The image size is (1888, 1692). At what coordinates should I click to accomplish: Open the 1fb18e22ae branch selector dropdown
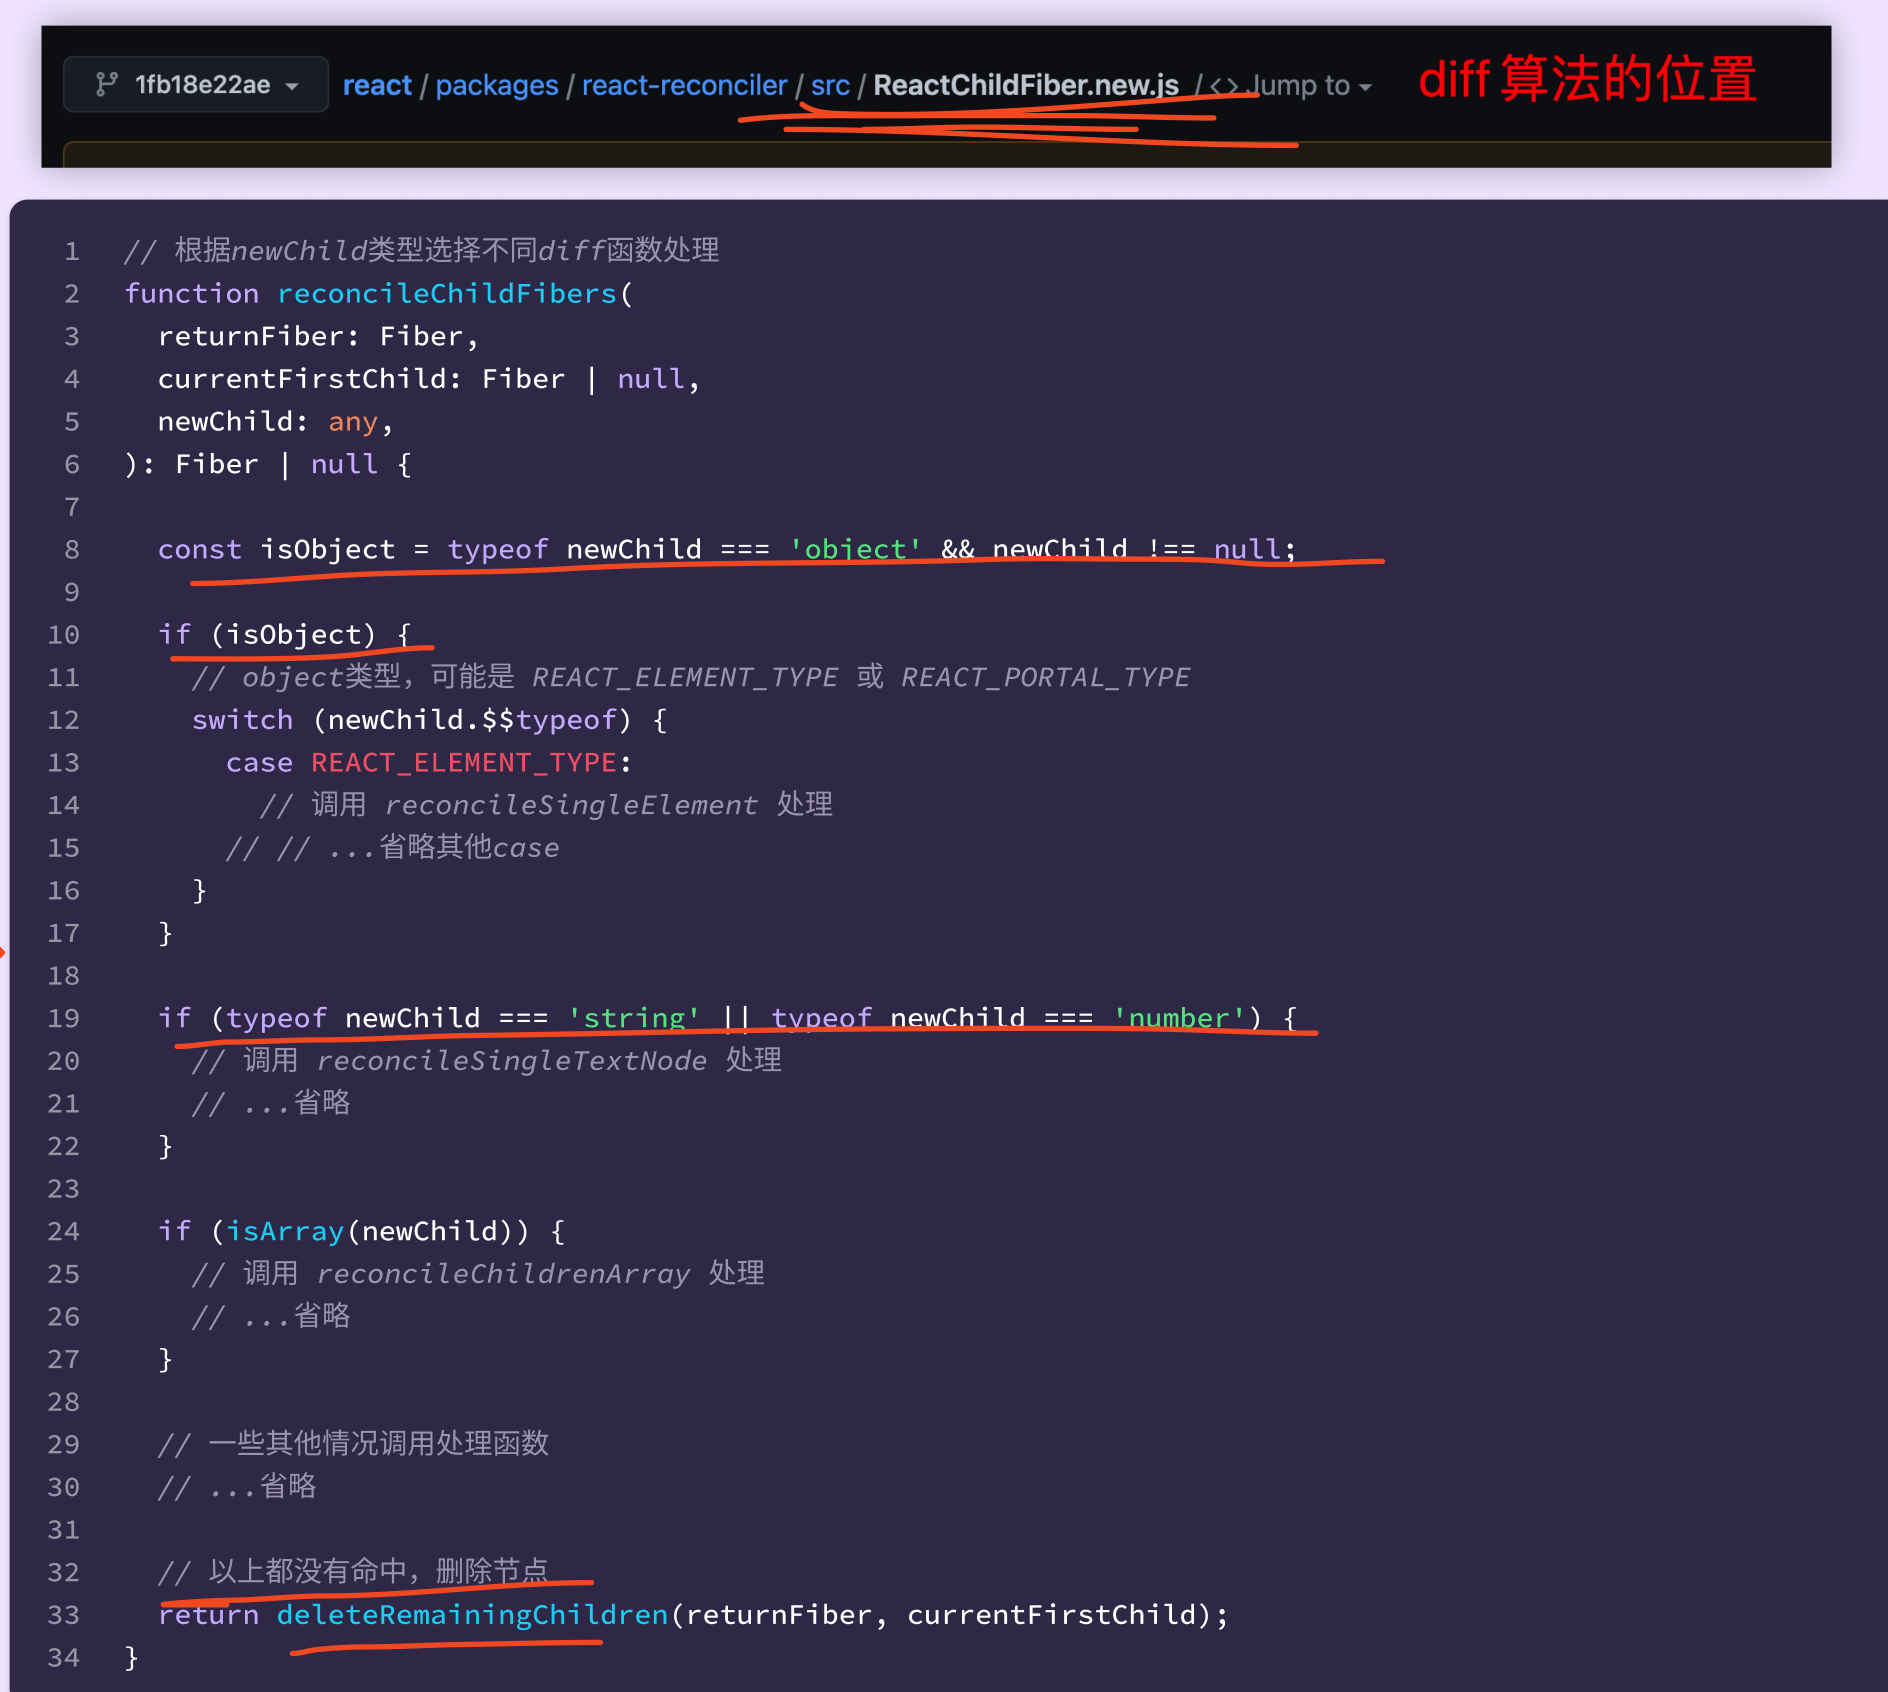(x=196, y=85)
